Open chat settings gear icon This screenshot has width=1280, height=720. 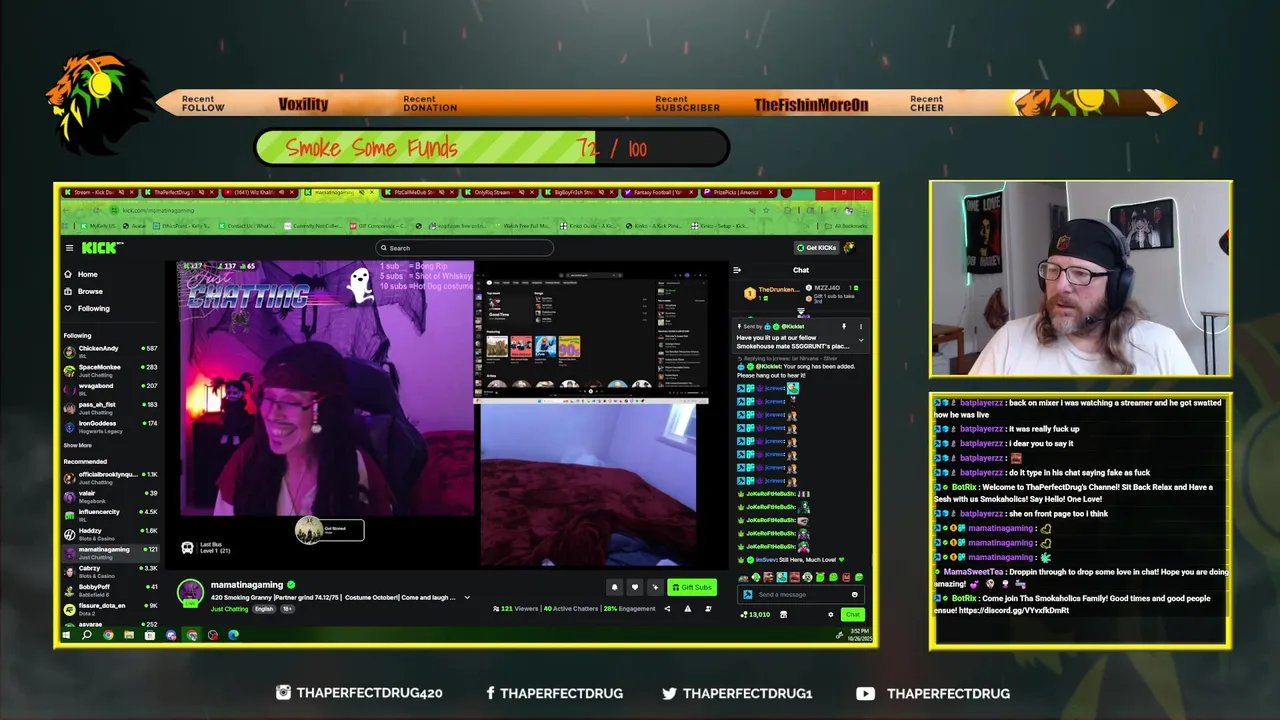click(x=830, y=614)
